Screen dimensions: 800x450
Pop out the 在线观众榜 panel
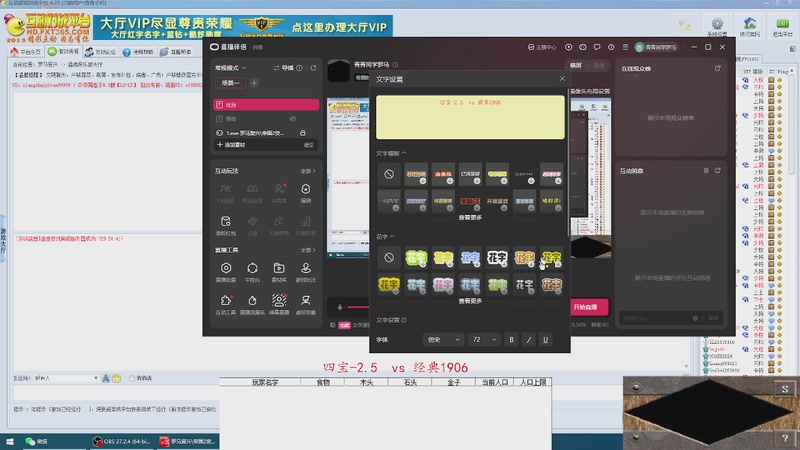[718, 68]
